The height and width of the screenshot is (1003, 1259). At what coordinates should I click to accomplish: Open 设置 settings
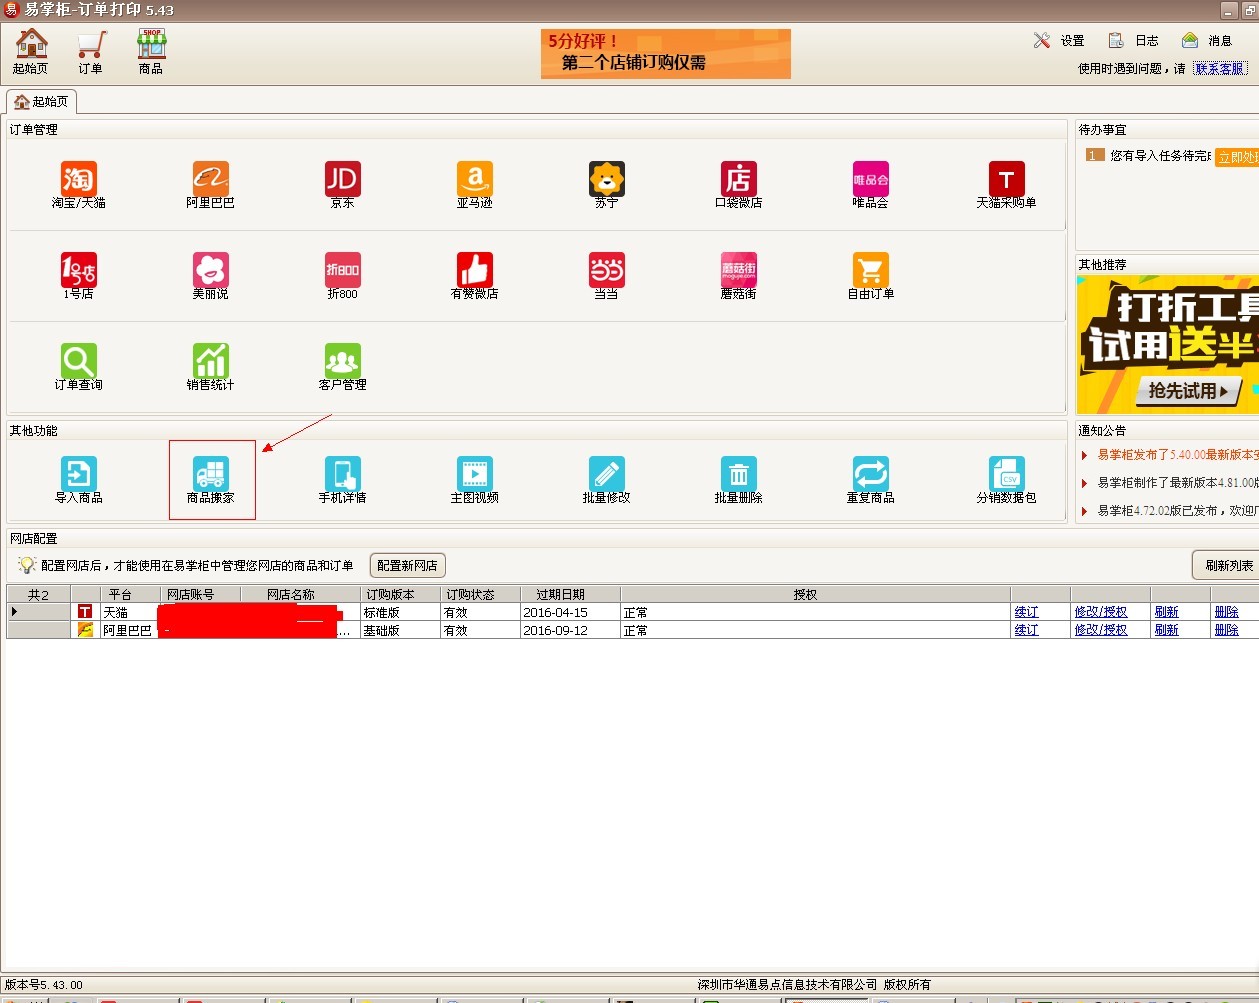click(x=1060, y=41)
